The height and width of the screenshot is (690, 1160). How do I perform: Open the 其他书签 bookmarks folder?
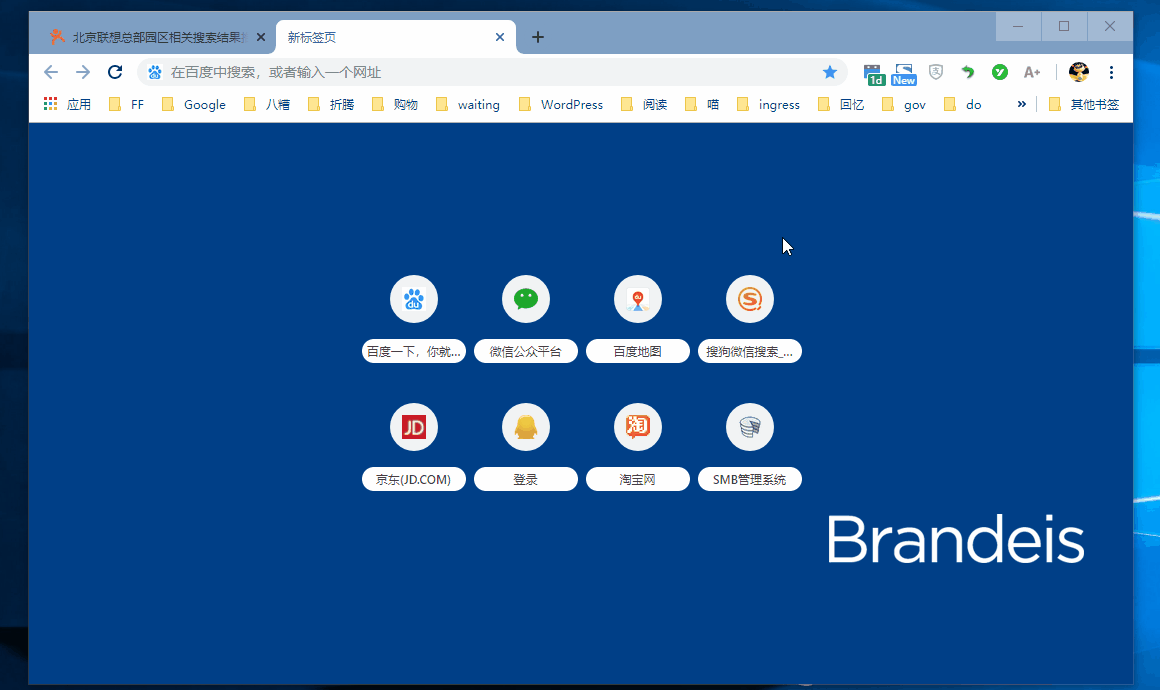(1083, 104)
